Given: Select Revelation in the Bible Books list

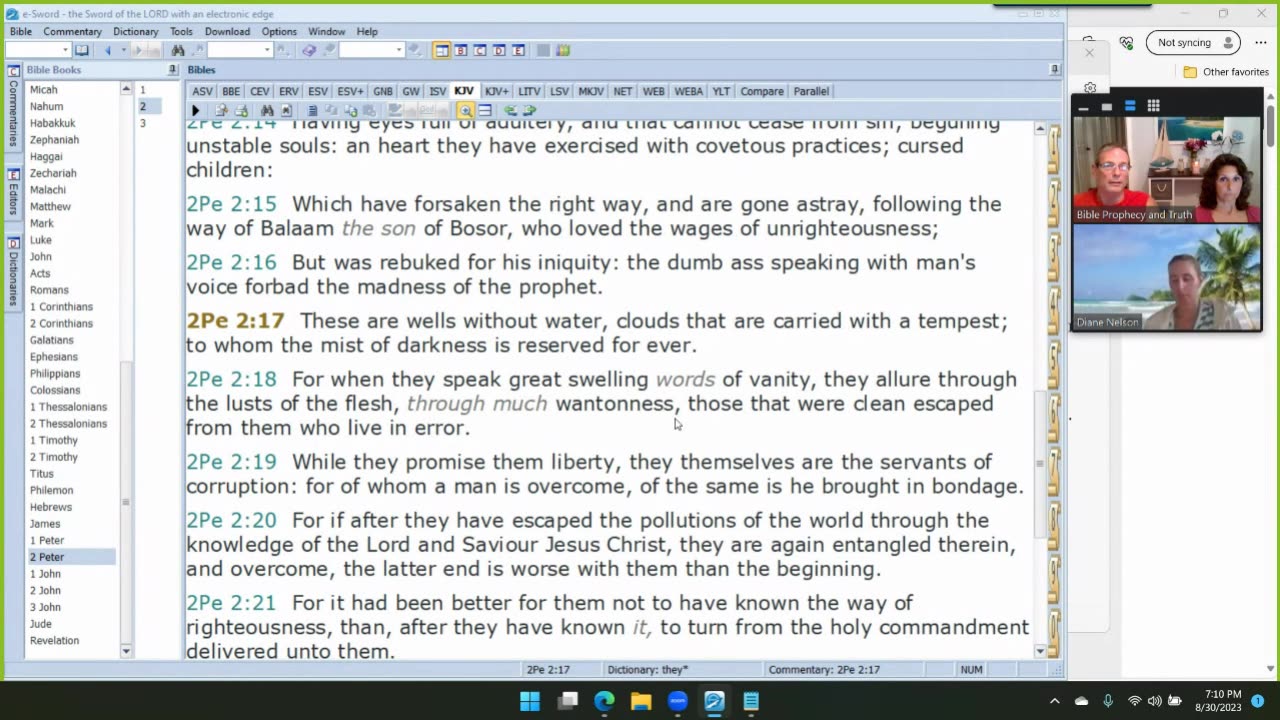Looking at the screenshot, I should tap(54, 640).
